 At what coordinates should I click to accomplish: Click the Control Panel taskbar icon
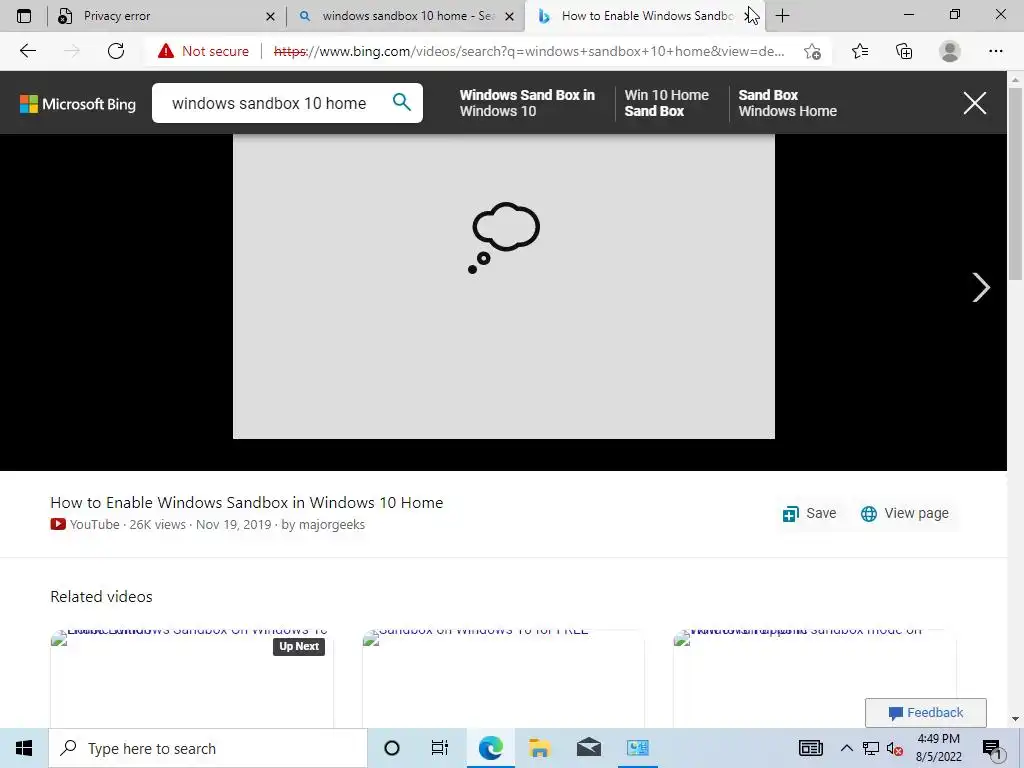pyautogui.click(x=637, y=748)
